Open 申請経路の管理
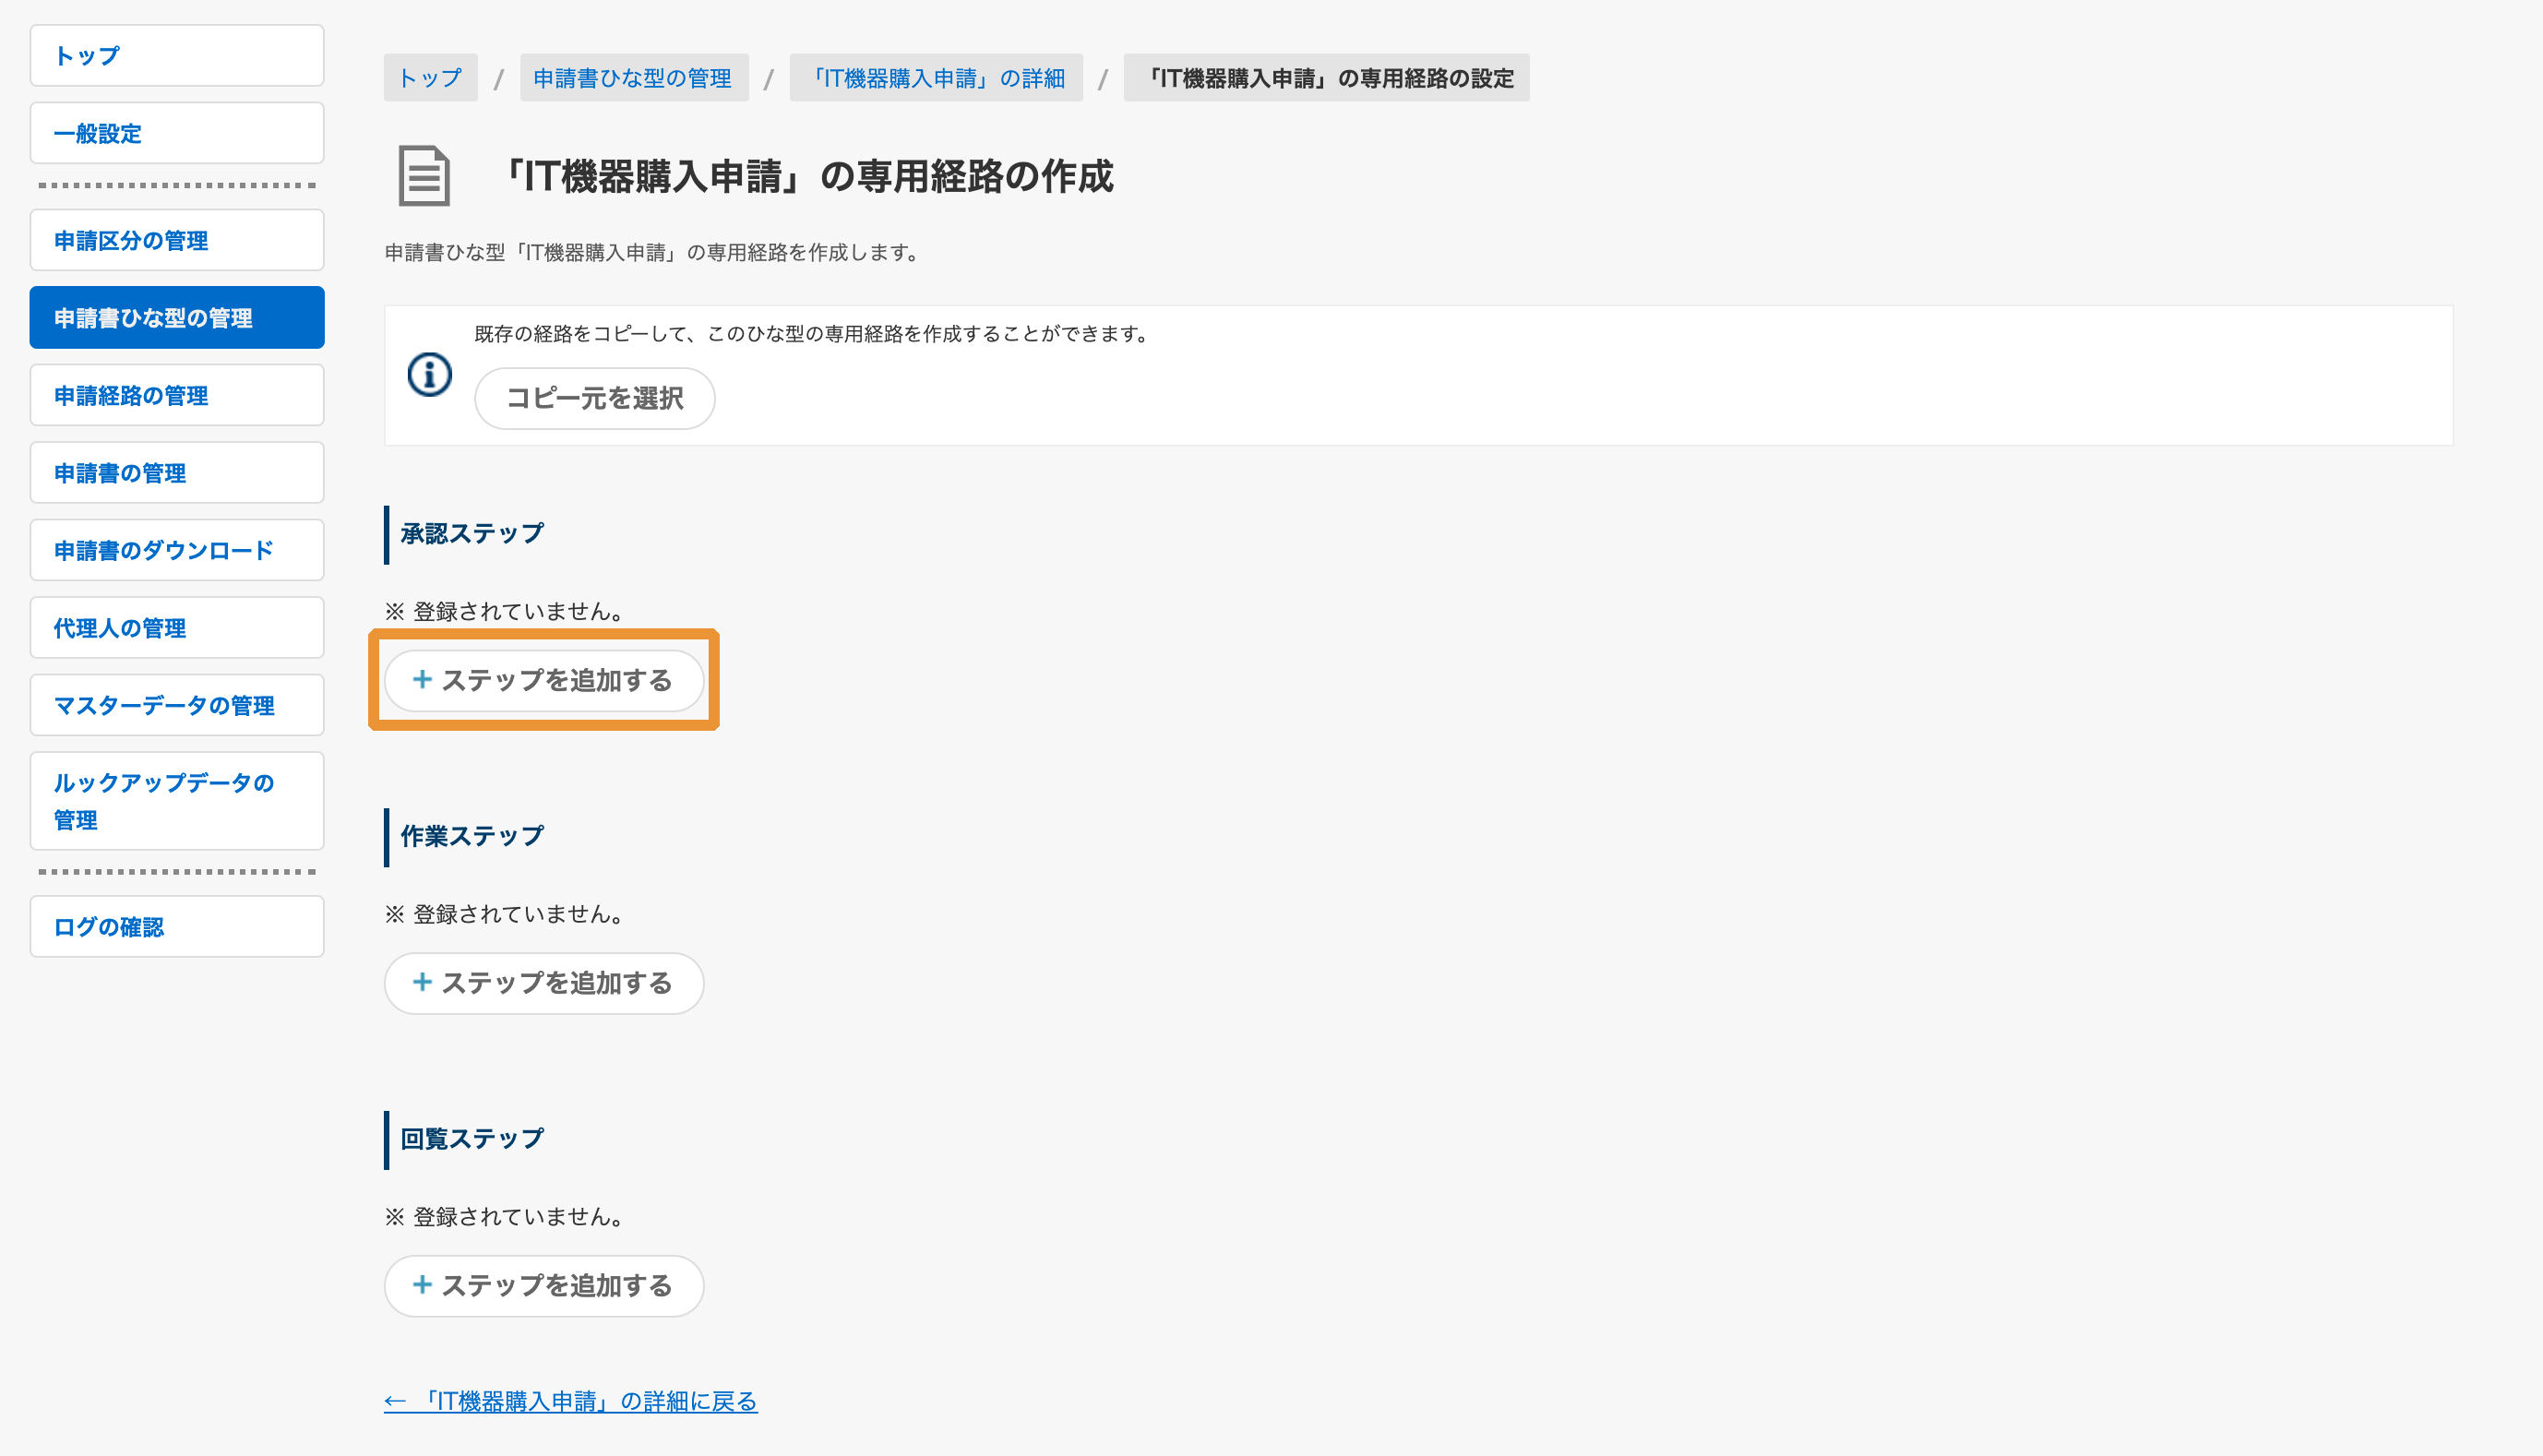Screen dimensions: 2543x1456 pyautogui.click(x=177, y=395)
